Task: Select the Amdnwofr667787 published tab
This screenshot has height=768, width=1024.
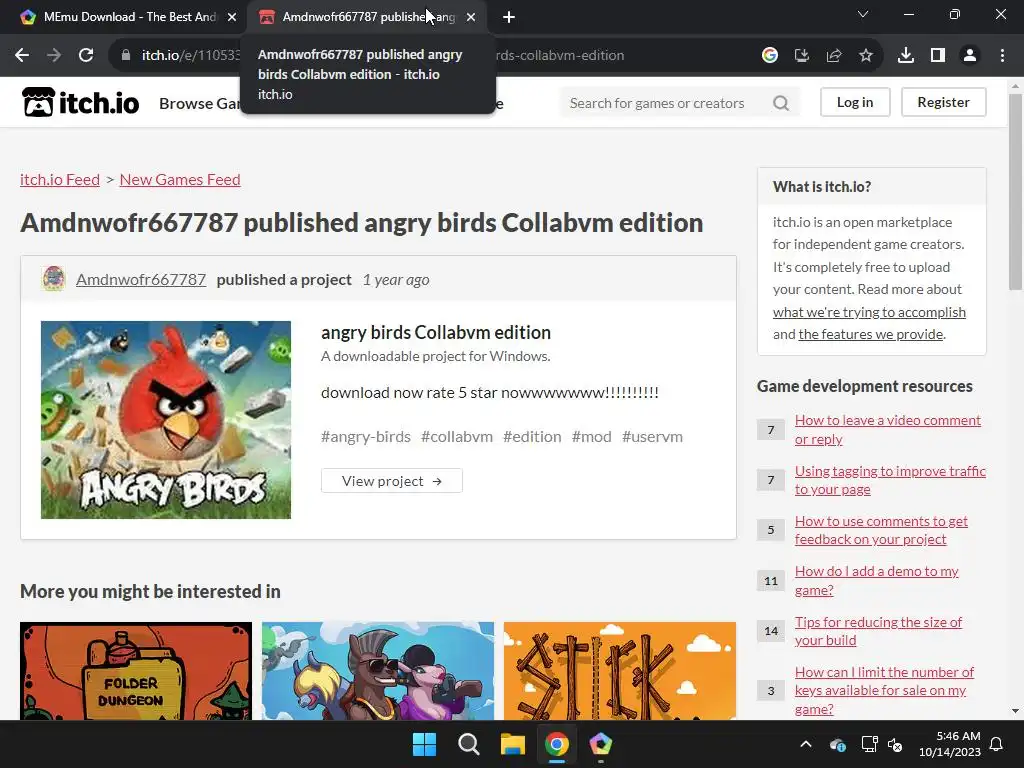Action: pos(368,17)
